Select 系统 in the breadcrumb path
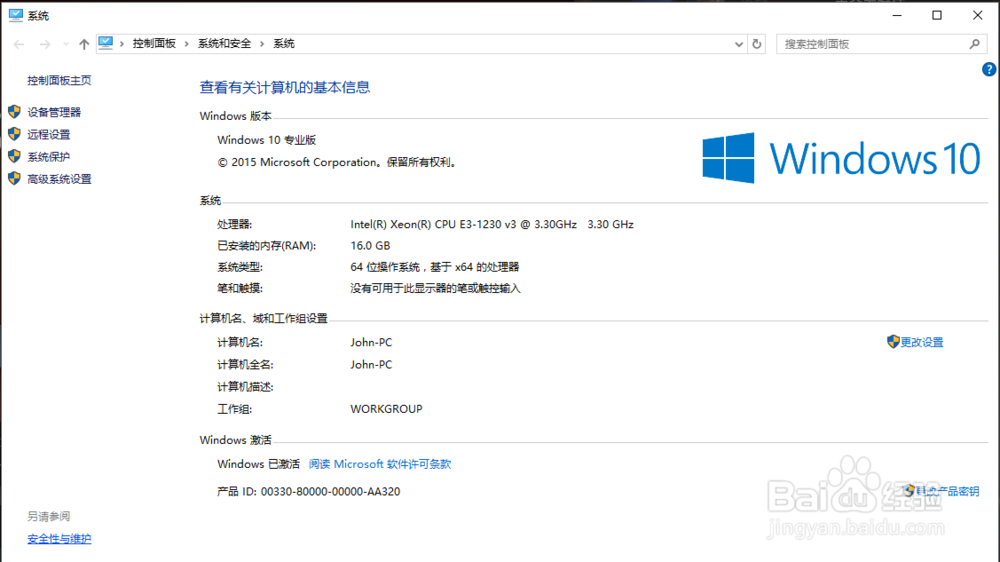The width and height of the screenshot is (1000, 562). [284, 43]
